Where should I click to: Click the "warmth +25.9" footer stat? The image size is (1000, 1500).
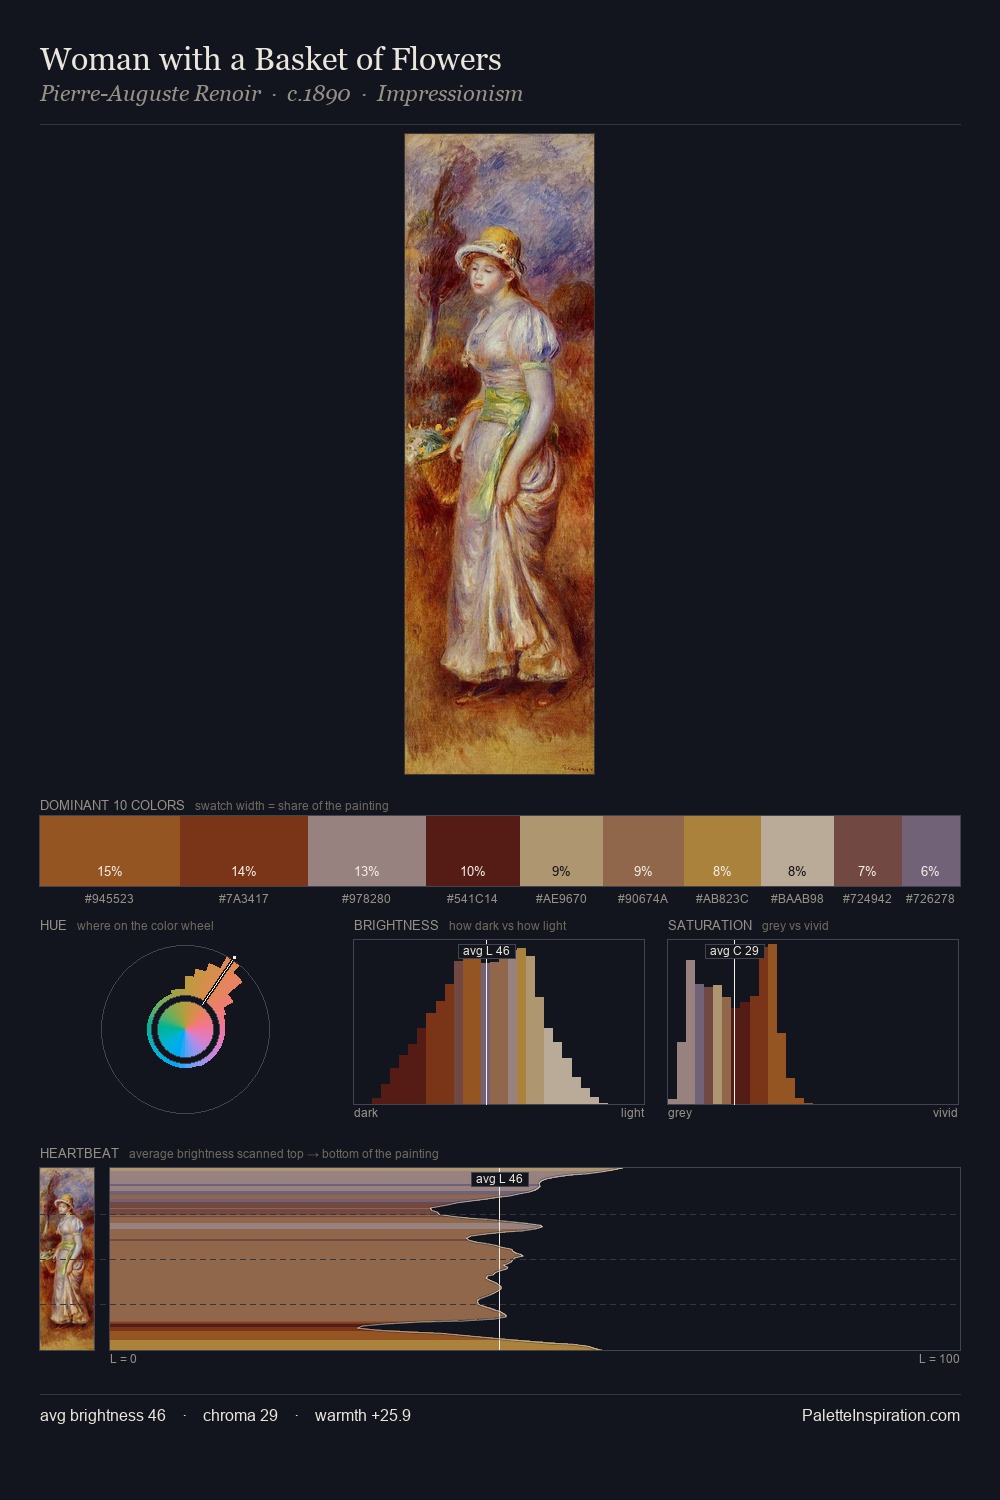pos(363,1415)
